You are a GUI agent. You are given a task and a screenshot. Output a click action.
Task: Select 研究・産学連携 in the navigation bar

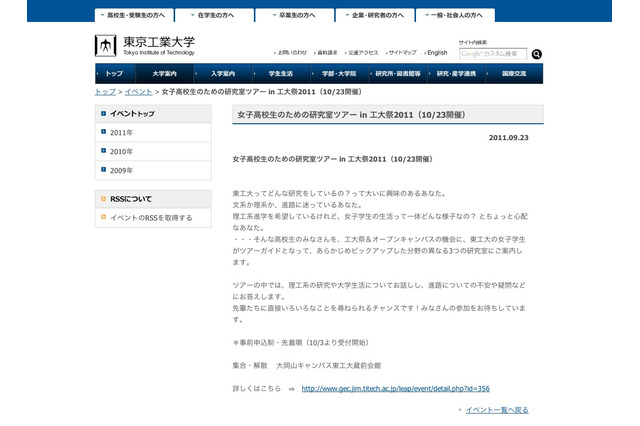point(456,73)
